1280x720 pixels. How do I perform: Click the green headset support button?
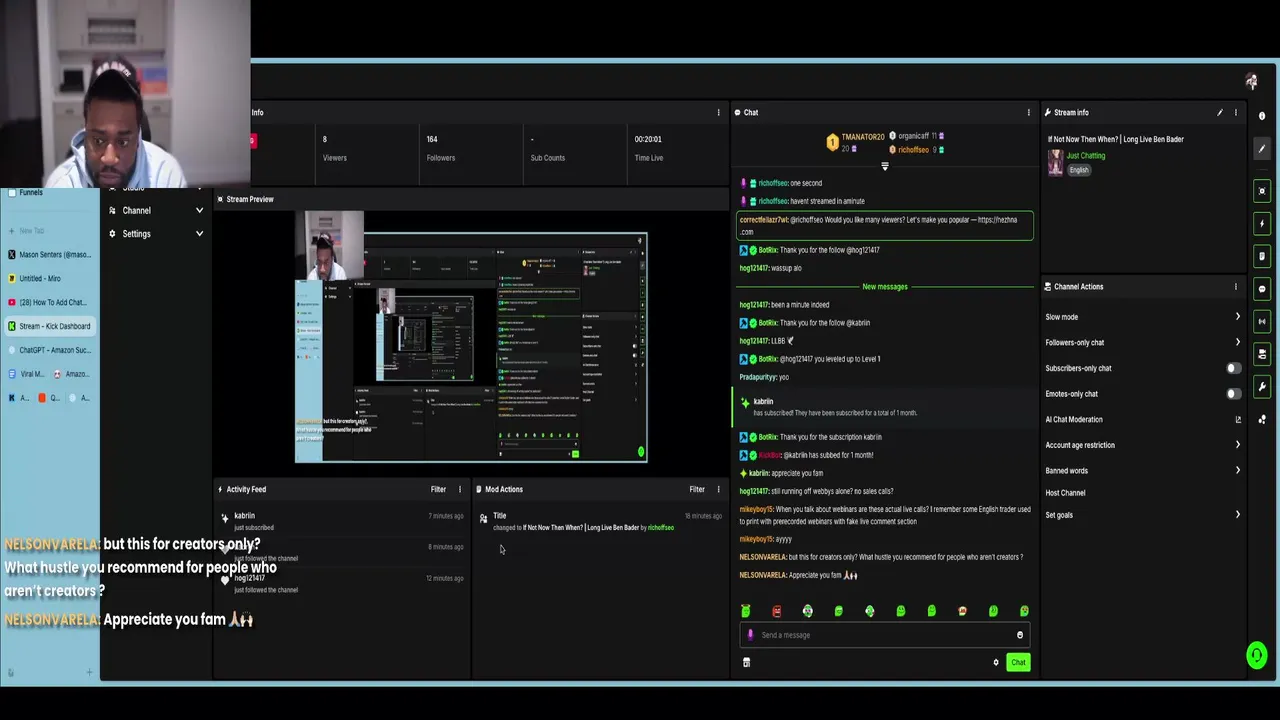pyautogui.click(x=1257, y=656)
